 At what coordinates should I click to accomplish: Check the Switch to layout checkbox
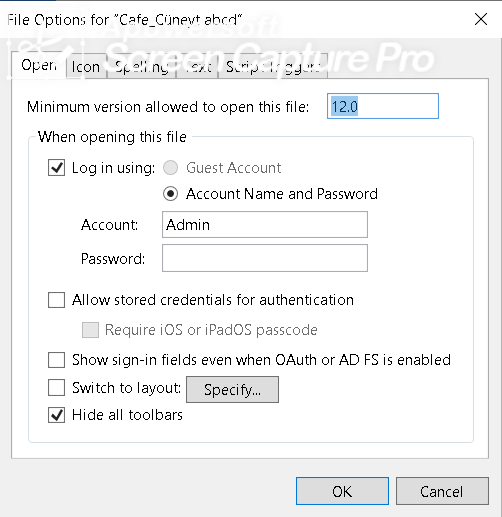pyautogui.click(x=56, y=388)
